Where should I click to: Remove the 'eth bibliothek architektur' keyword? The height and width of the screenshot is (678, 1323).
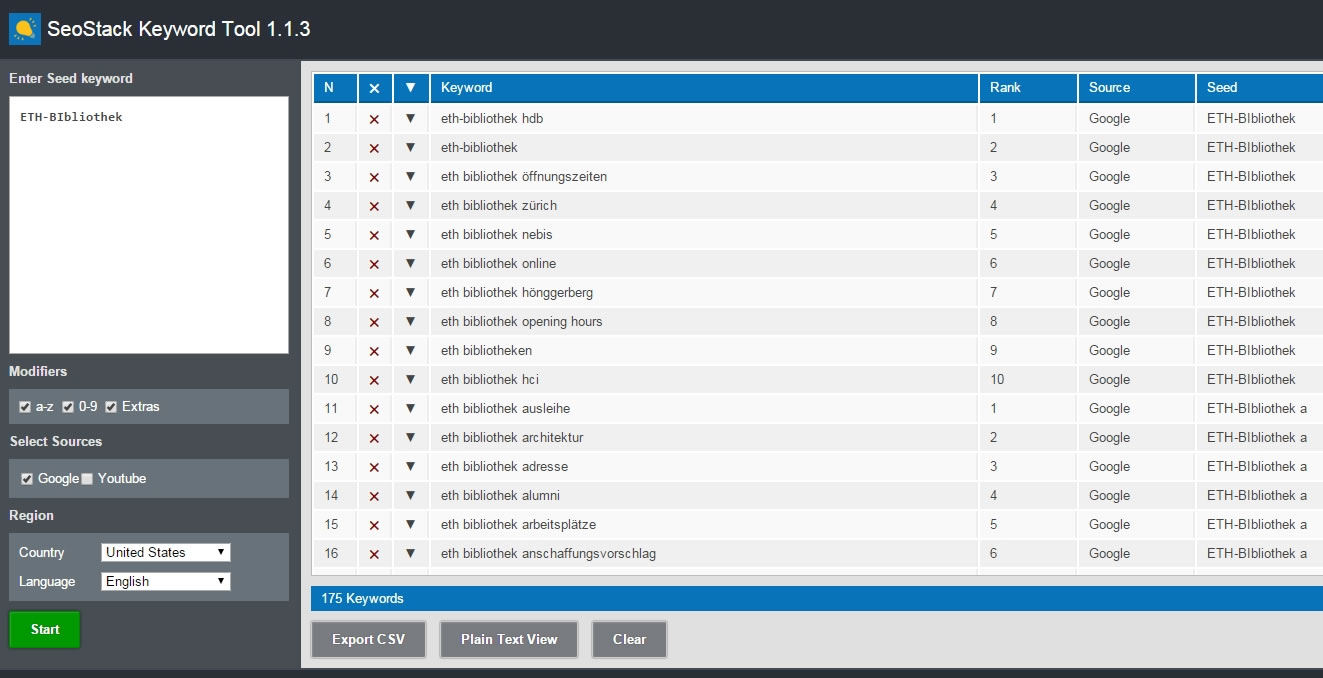coord(374,438)
